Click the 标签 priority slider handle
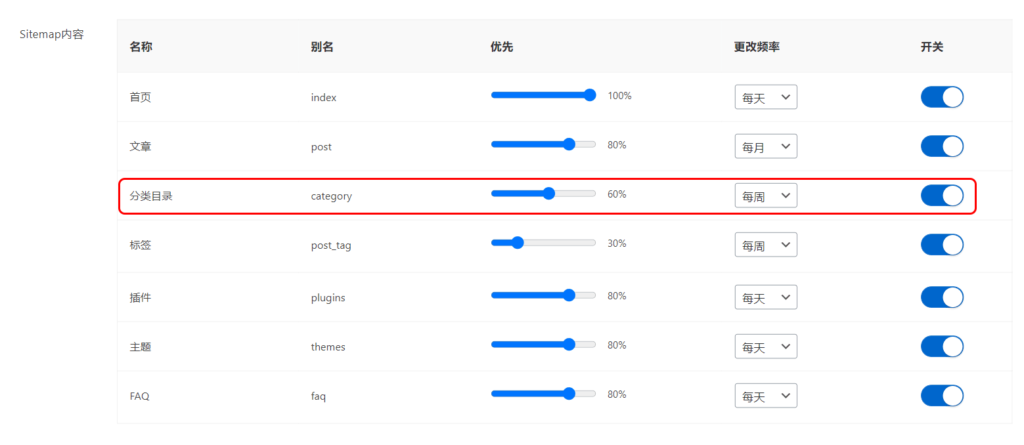 517,242
